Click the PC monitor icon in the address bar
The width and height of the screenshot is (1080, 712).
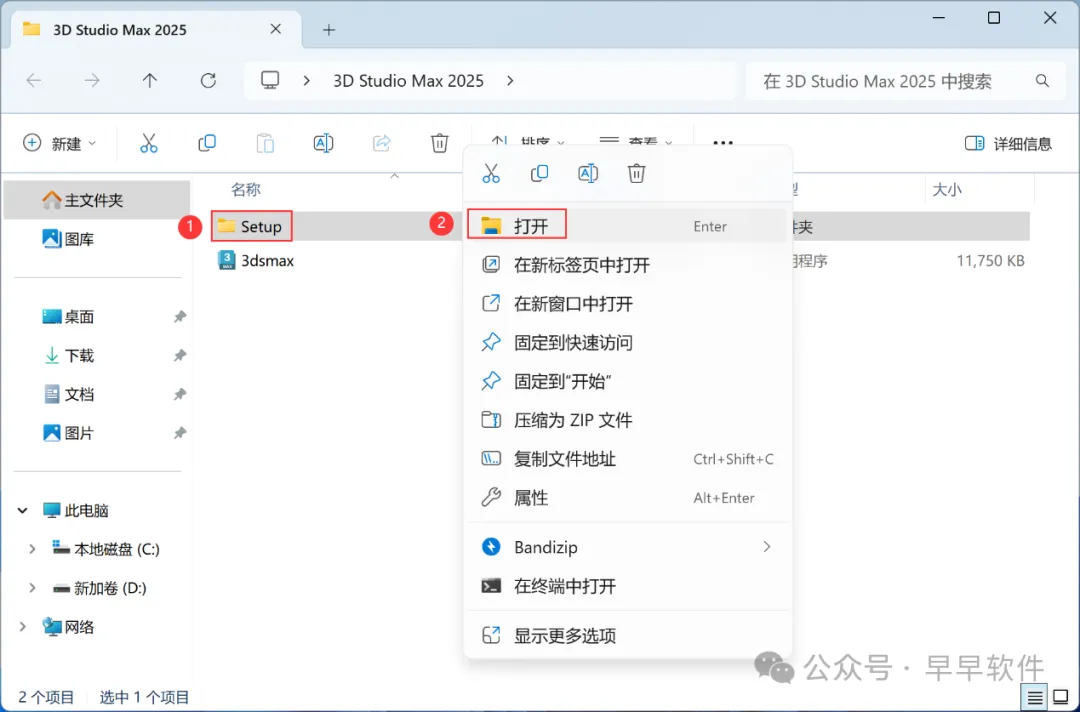(x=270, y=81)
